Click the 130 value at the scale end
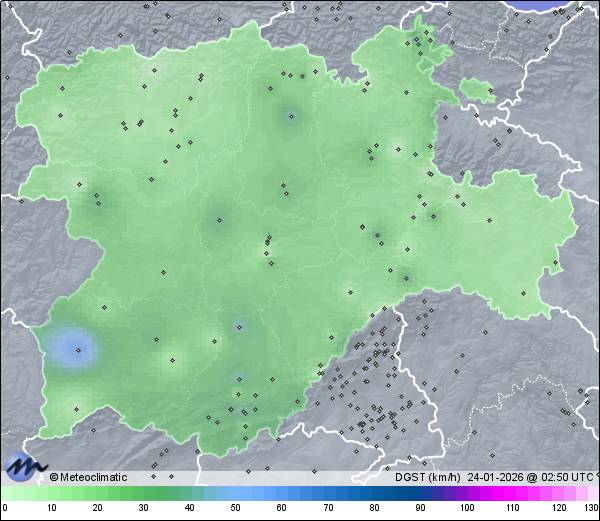600x521 pixels. [x=591, y=508]
